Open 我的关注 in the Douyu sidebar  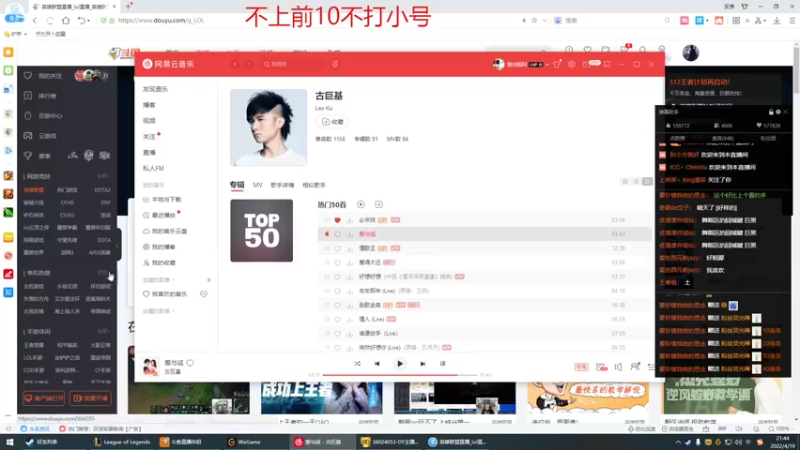[50, 76]
